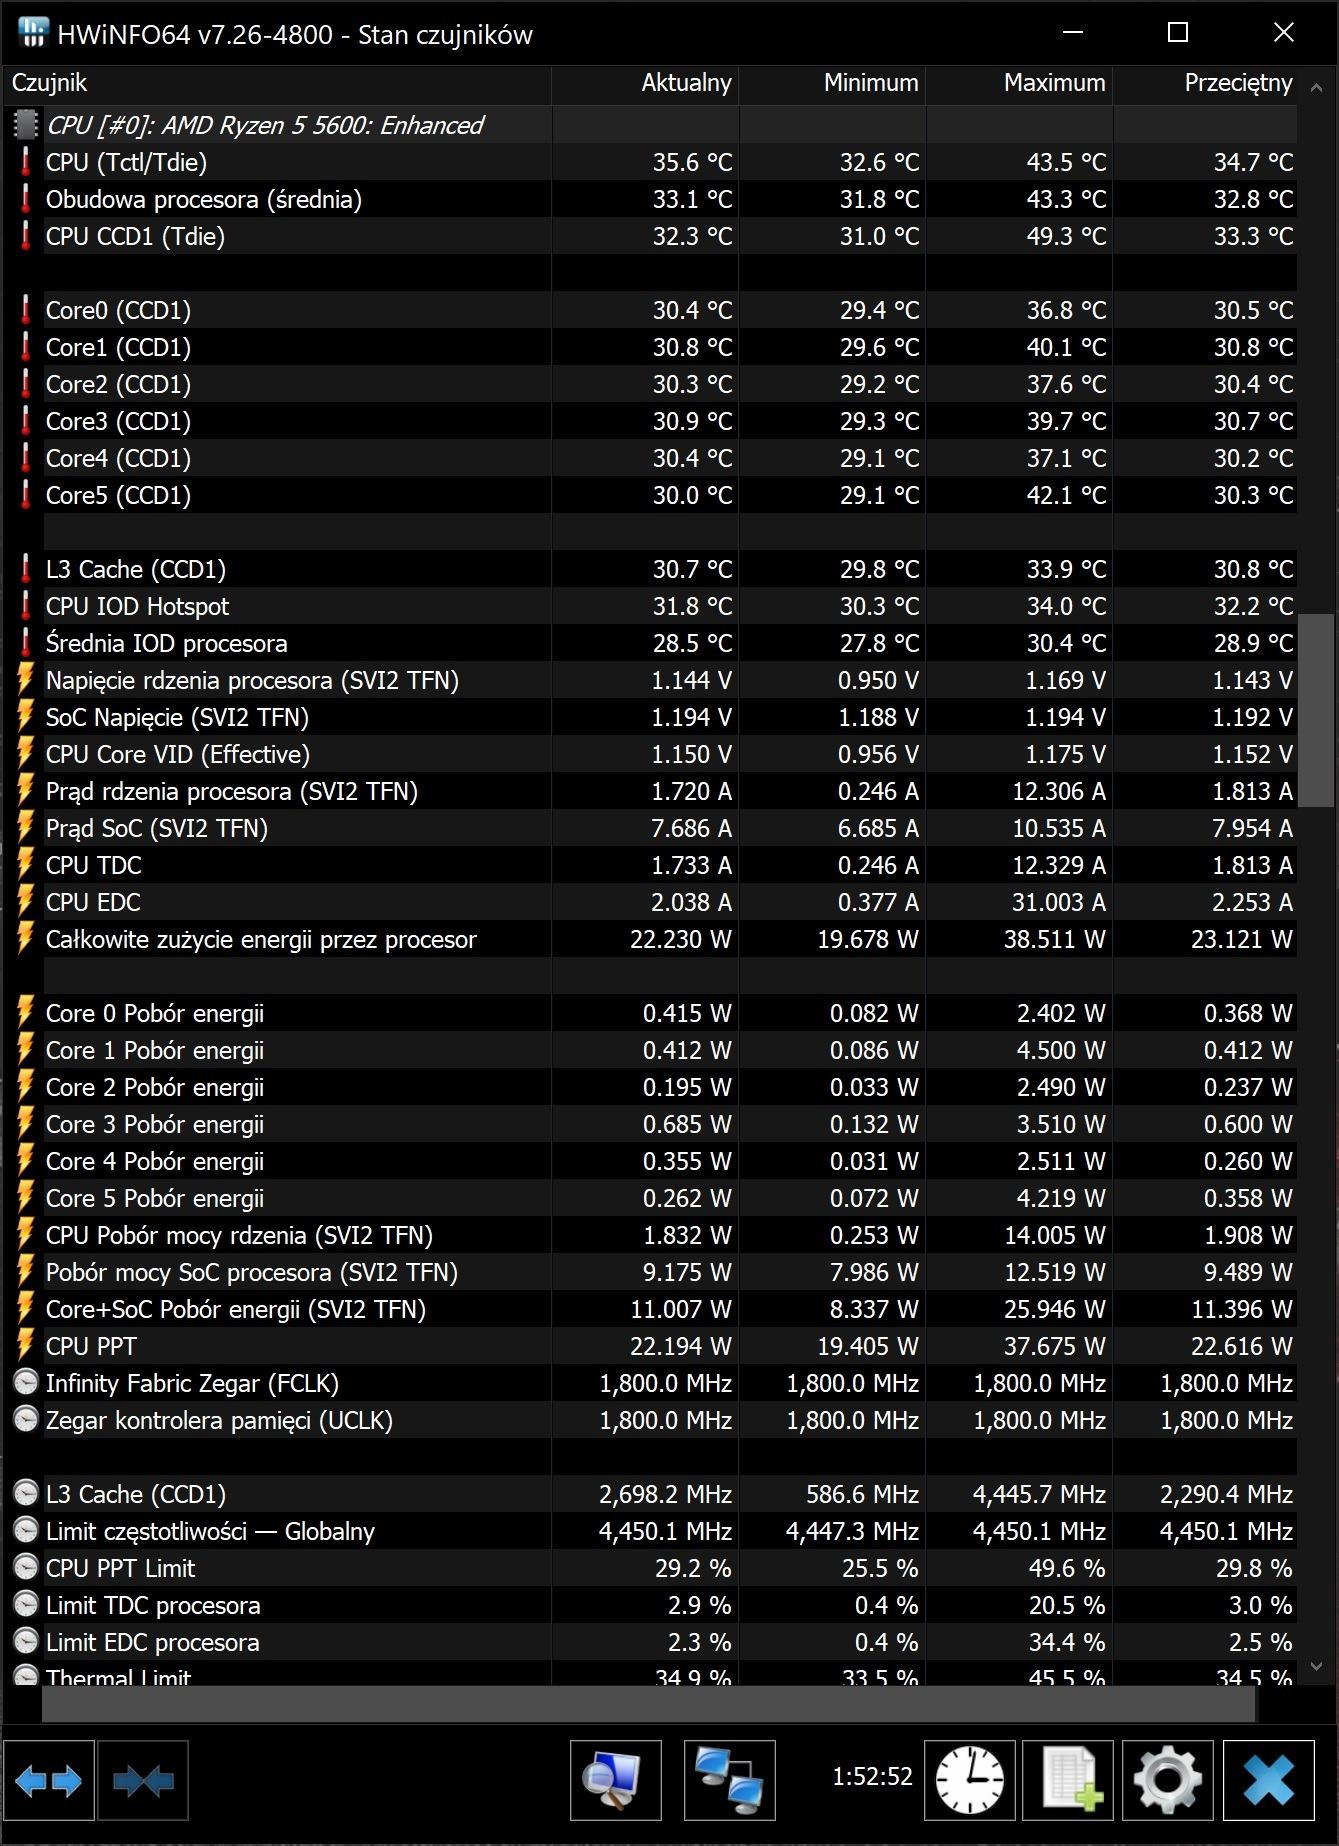Click the scroll-up arrow of sensor list

[1316, 88]
